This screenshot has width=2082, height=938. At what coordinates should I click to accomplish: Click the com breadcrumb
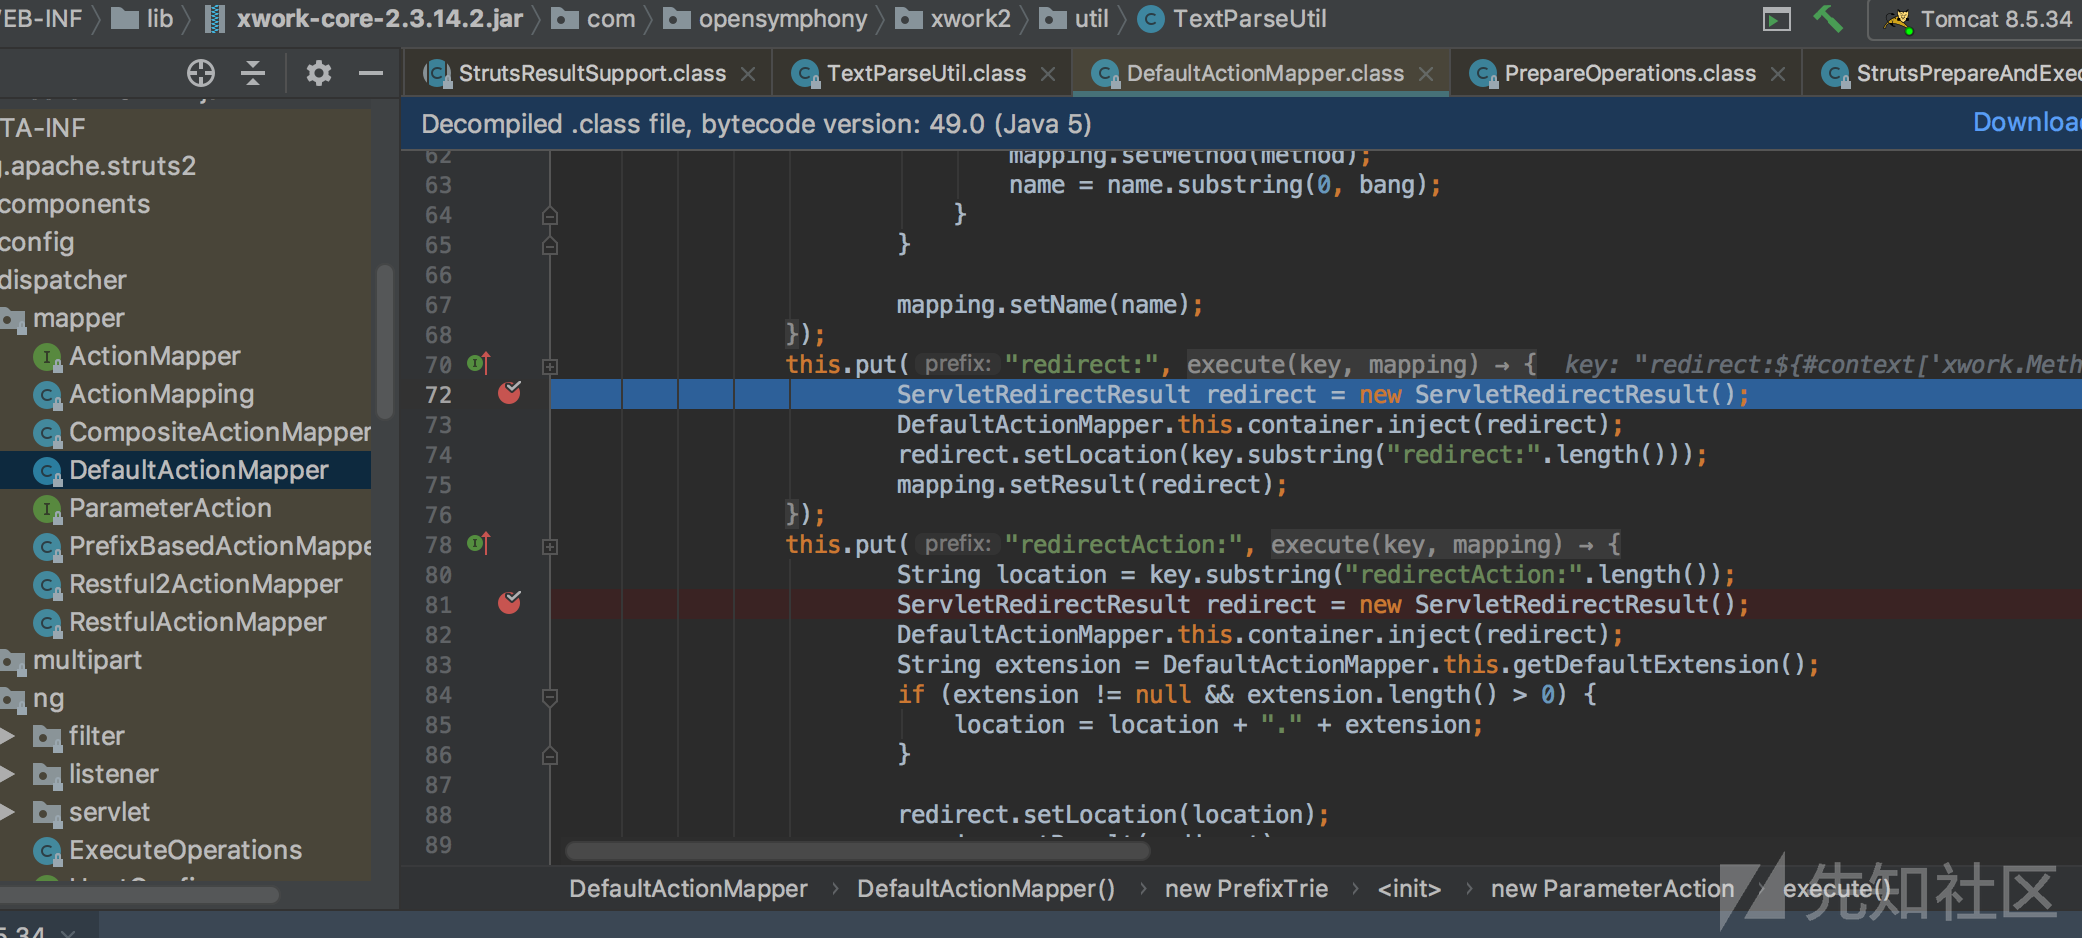click(x=594, y=19)
